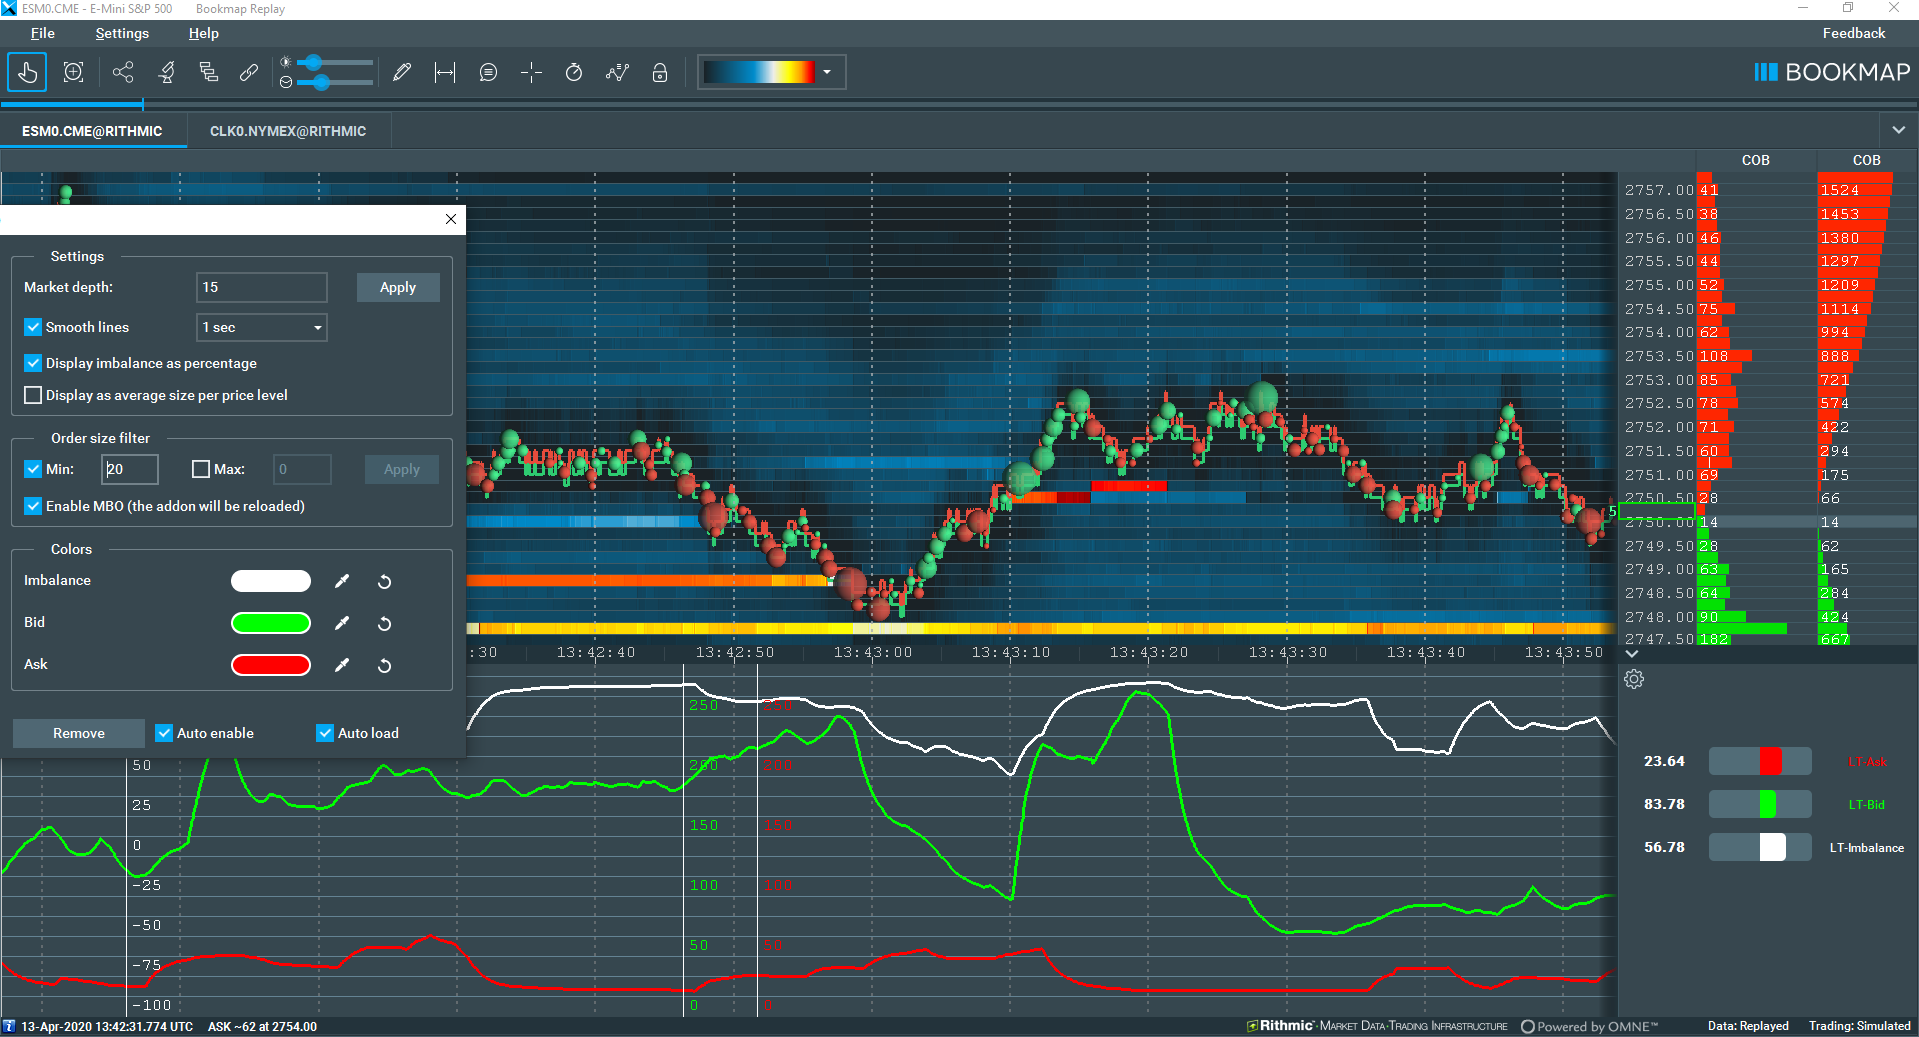1919x1037 pixels.
Task: Select the pencil drawing tool
Action: pyautogui.click(x=402, y=72)
